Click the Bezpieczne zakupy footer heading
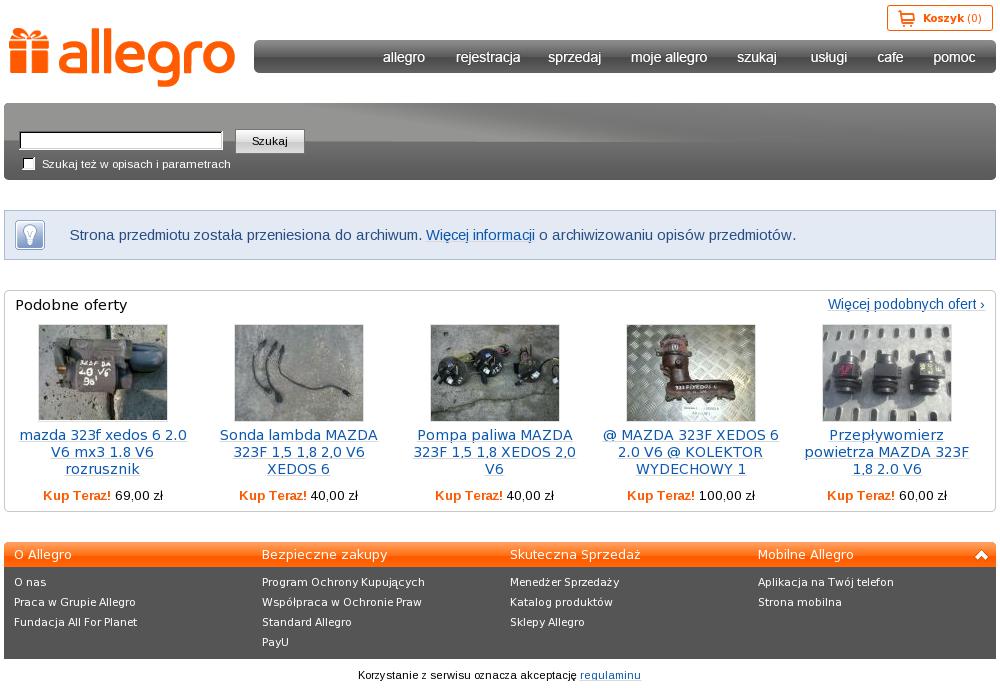The height and width of the screenshot is (695, 1000). (325, 555)
